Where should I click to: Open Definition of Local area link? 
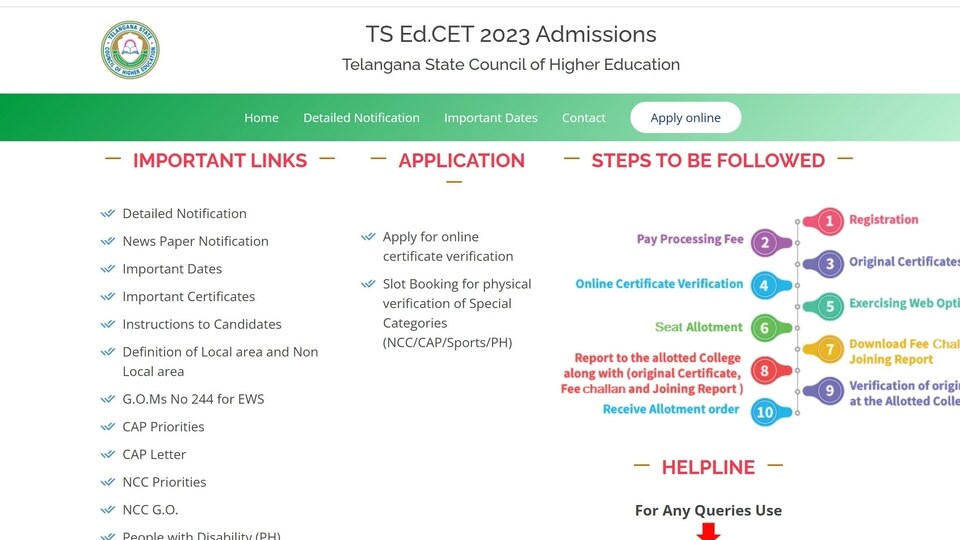tap(220, 361)
